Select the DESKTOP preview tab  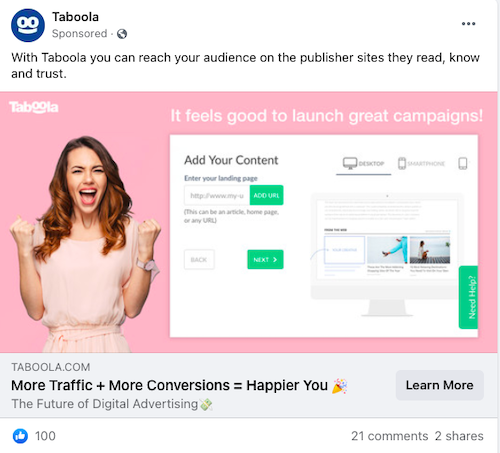(x=364, y=163)
